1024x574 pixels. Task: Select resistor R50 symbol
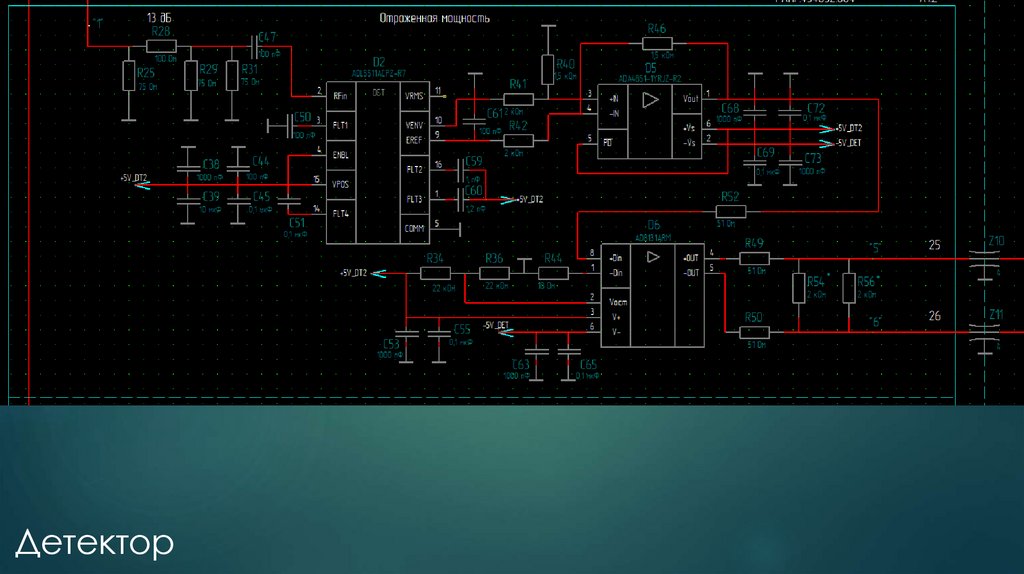[754, 332]
